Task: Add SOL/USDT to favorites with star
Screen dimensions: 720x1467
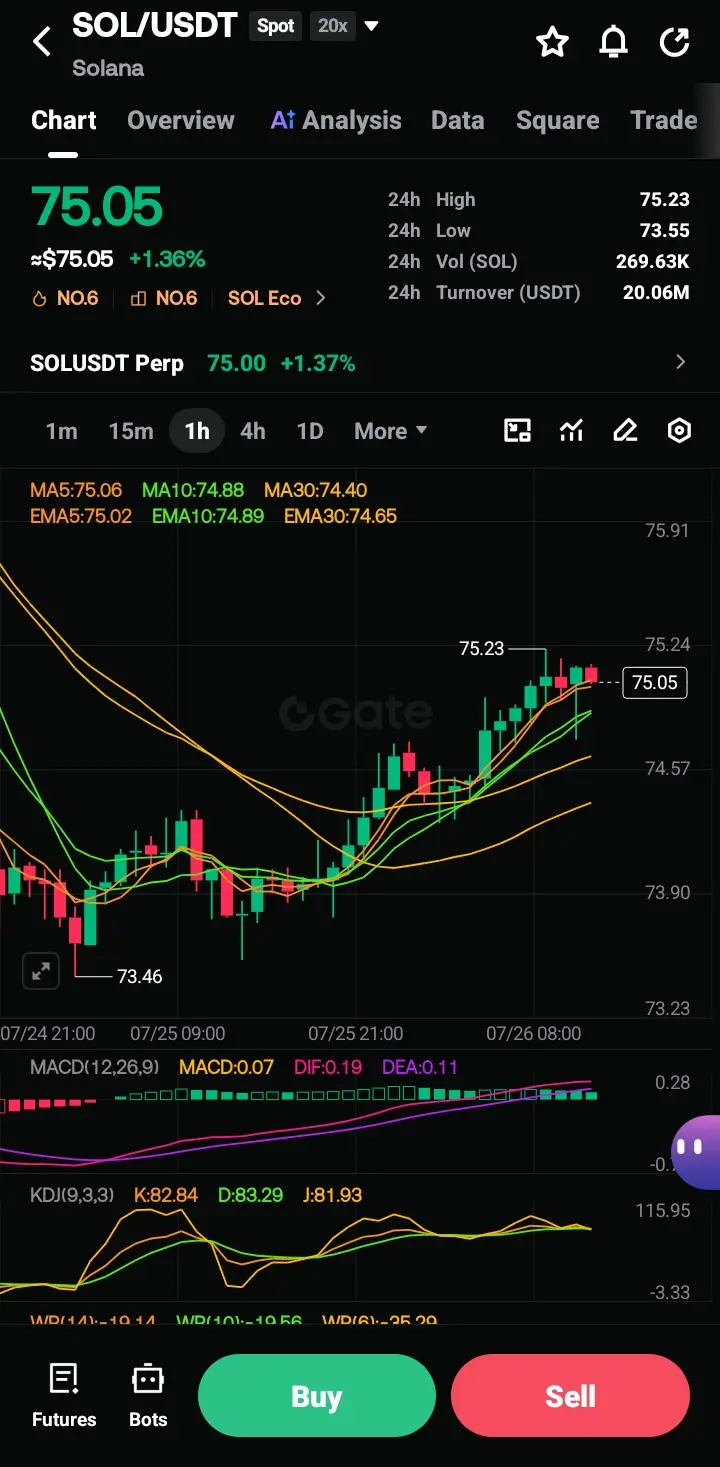Action: 552,41
